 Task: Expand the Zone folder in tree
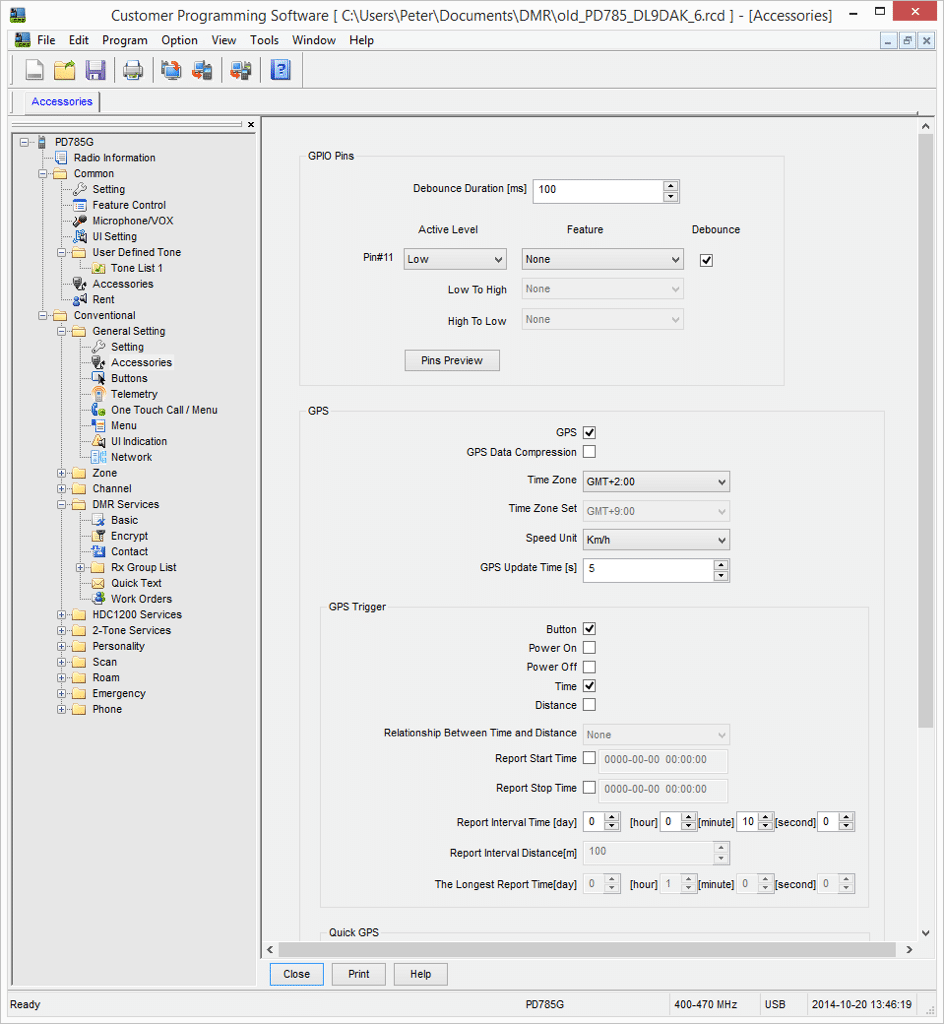(62, 473)
